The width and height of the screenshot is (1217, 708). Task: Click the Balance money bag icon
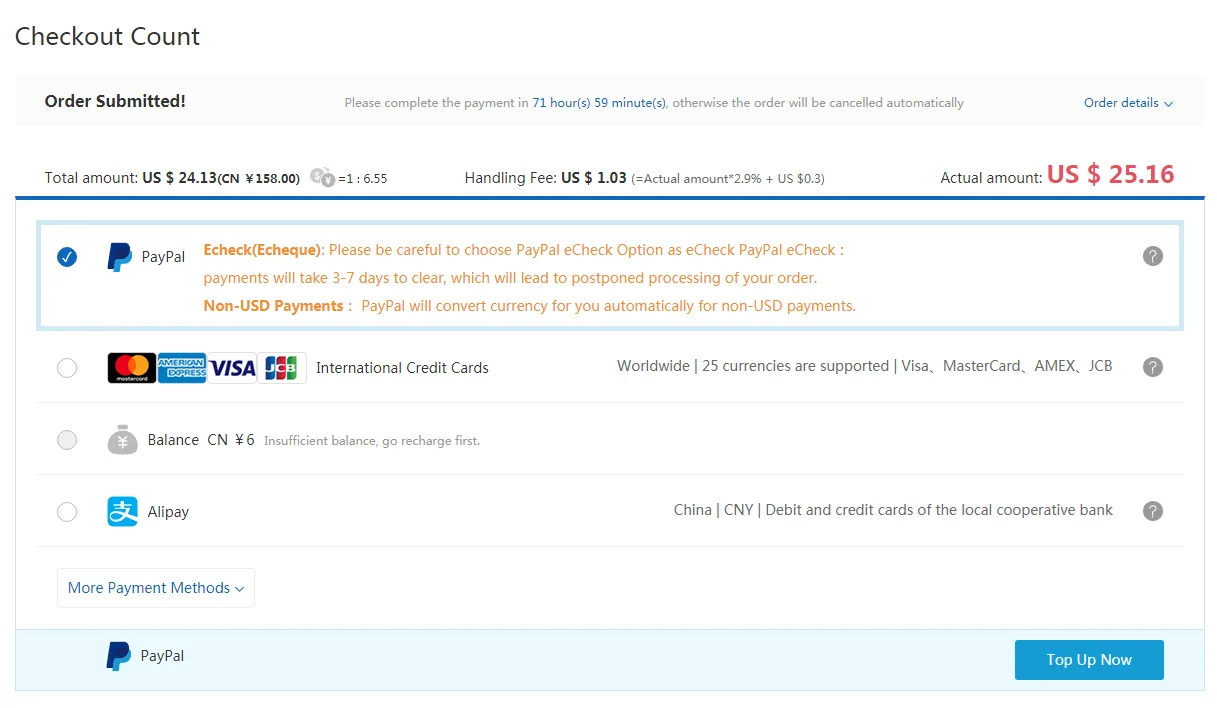click(122, 439)
